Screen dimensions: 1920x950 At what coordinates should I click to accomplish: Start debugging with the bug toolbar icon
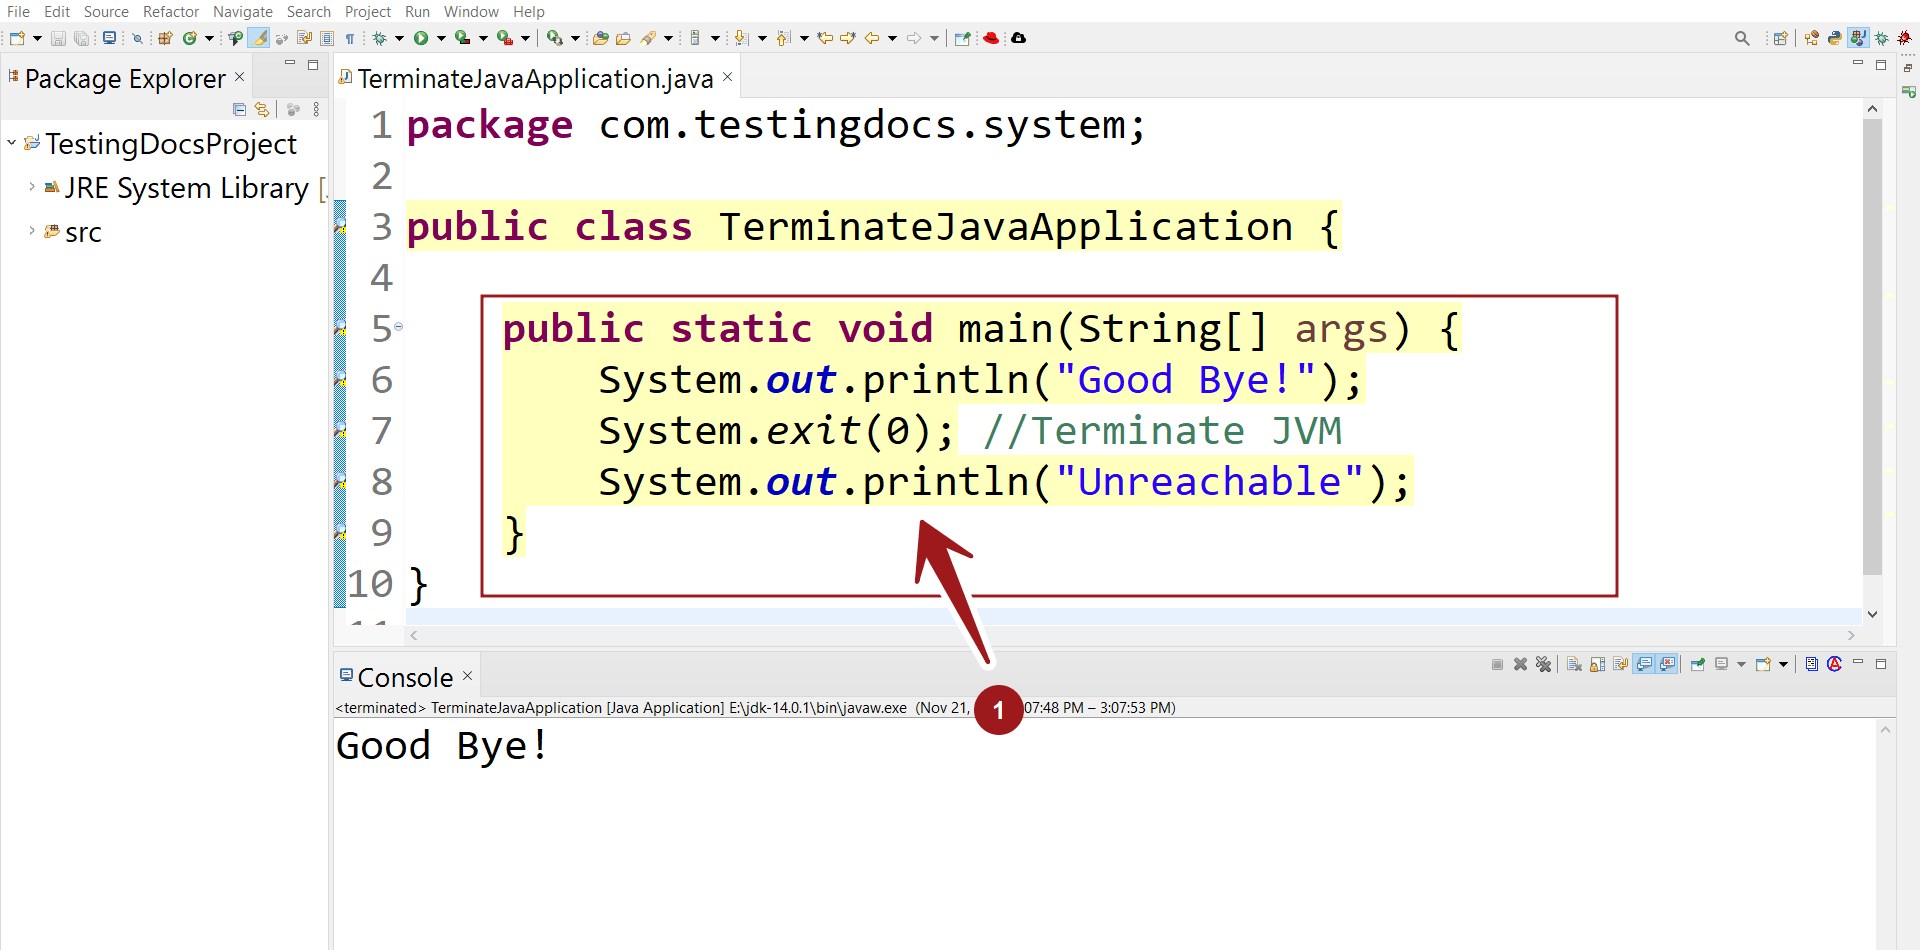pos(381,38)
